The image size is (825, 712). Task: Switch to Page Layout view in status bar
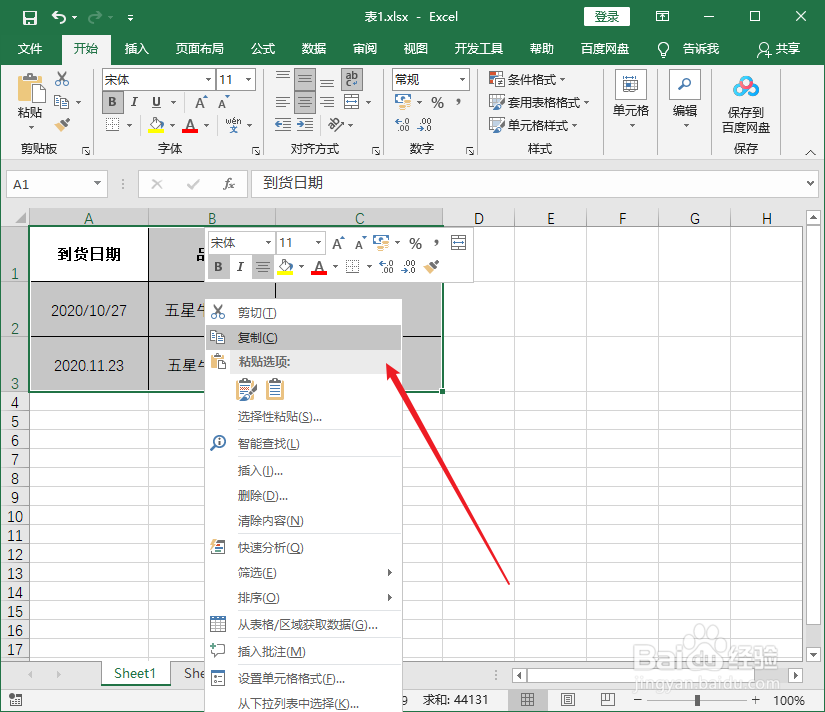click(568, 699)
